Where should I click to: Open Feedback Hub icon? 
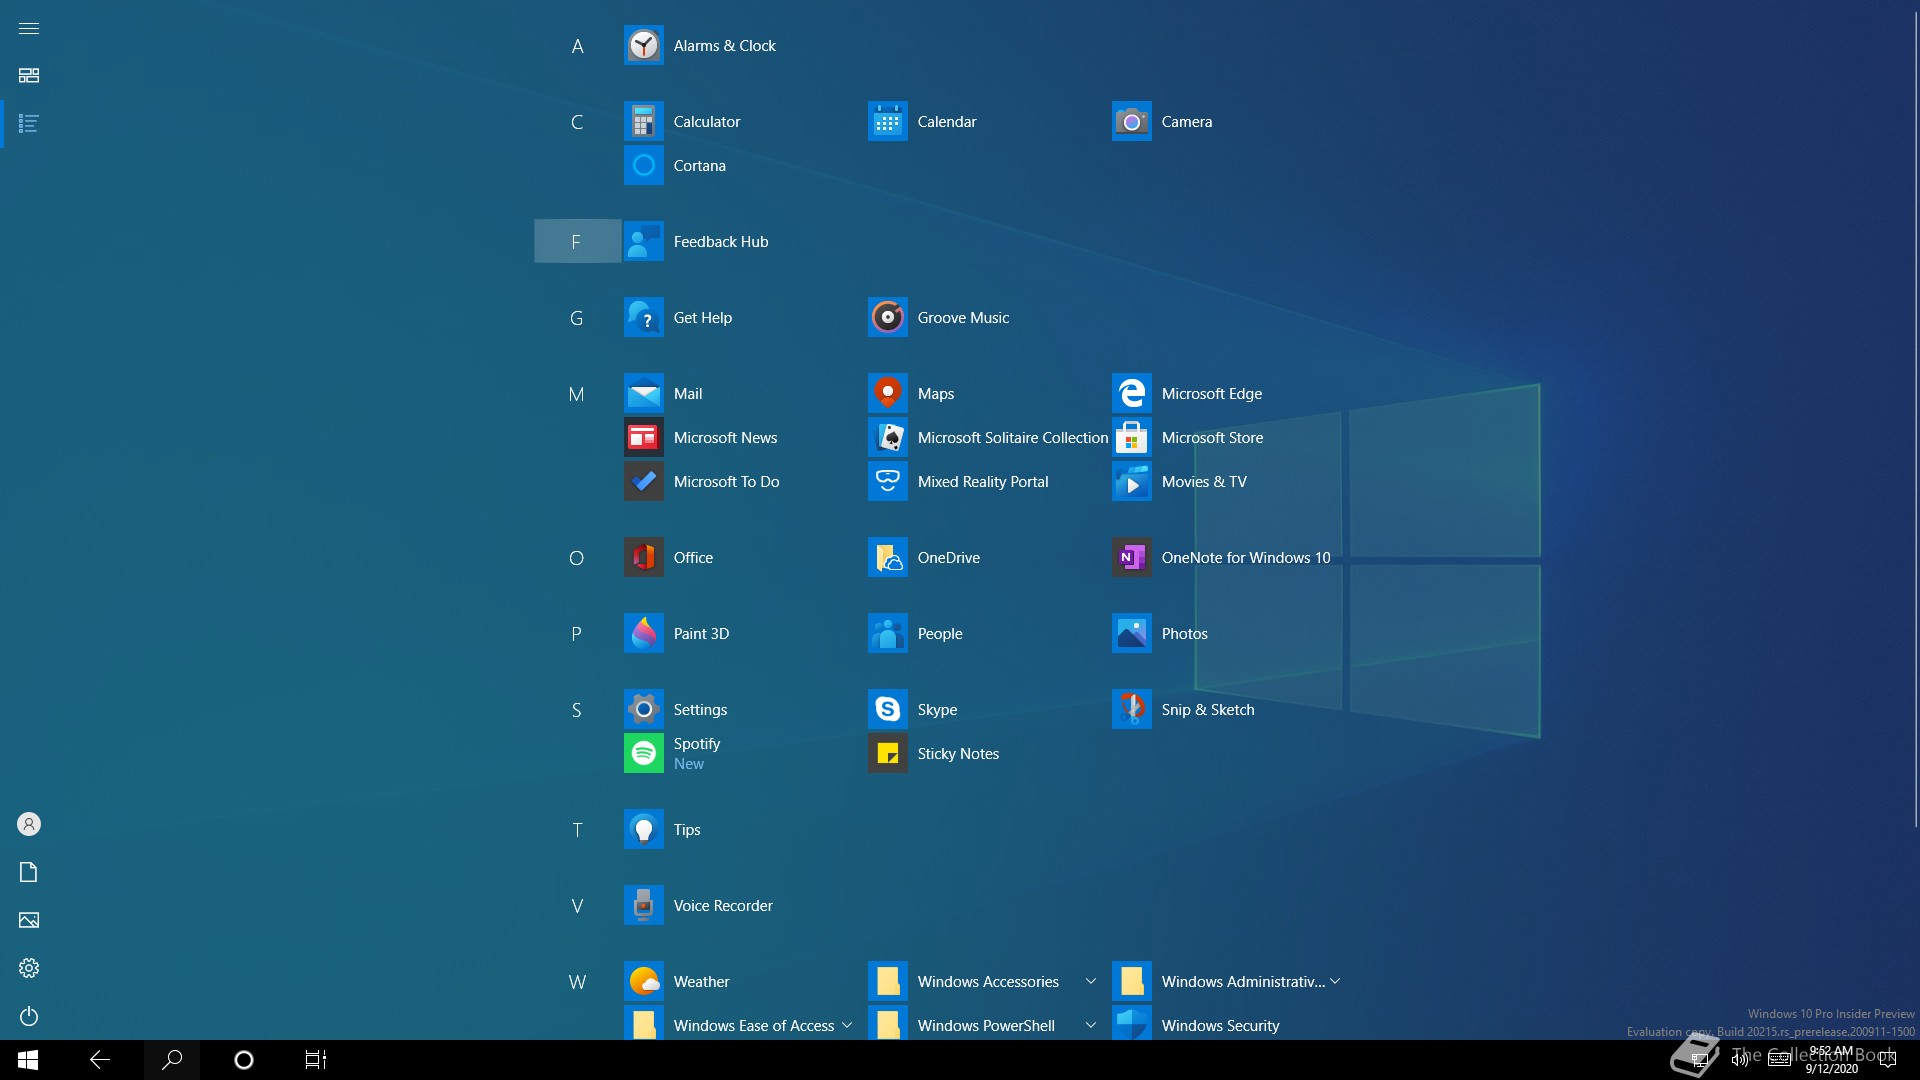[x=643, y=242]
